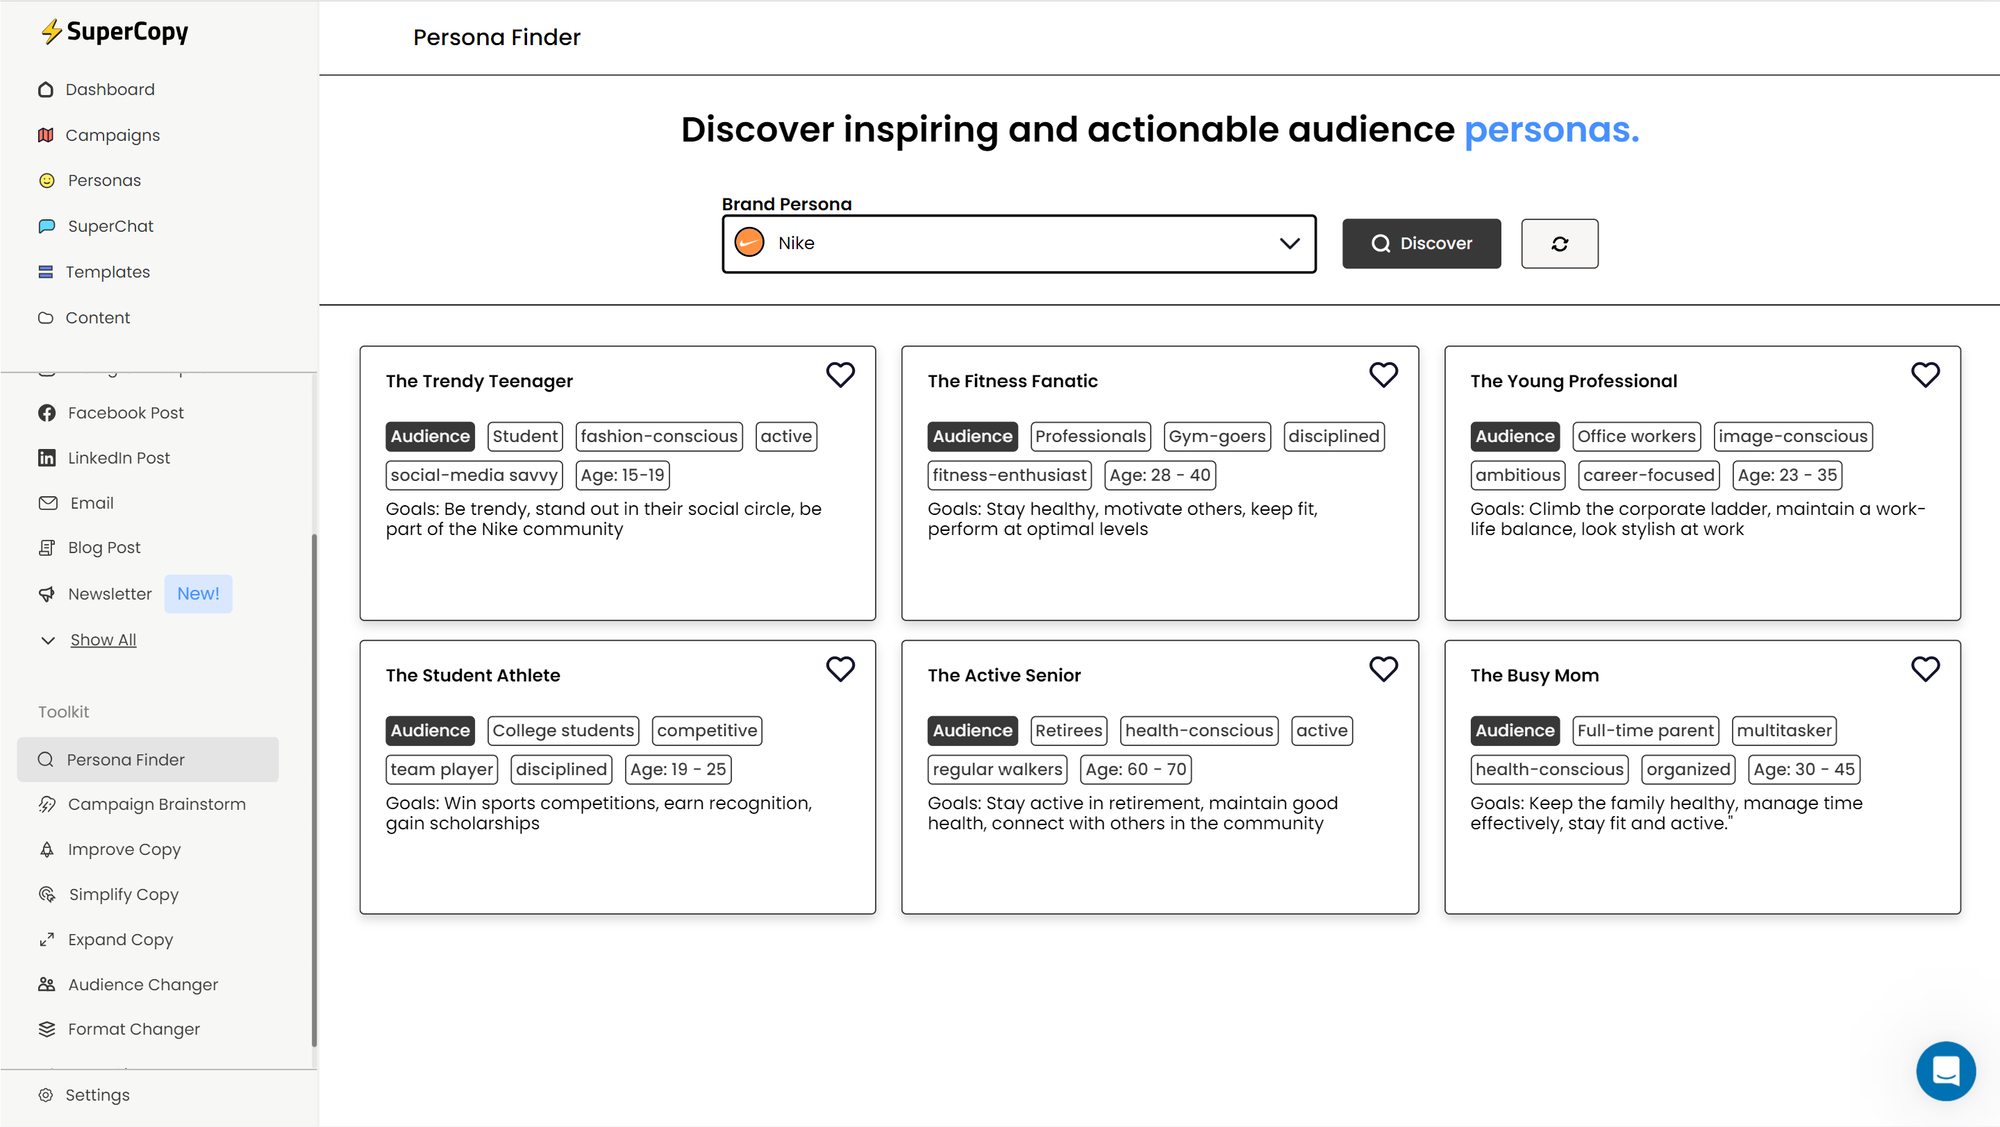This screenshot has height=1127, width=2000.
Task: Open the Templates menu item
Action: [x=109, y=272]
